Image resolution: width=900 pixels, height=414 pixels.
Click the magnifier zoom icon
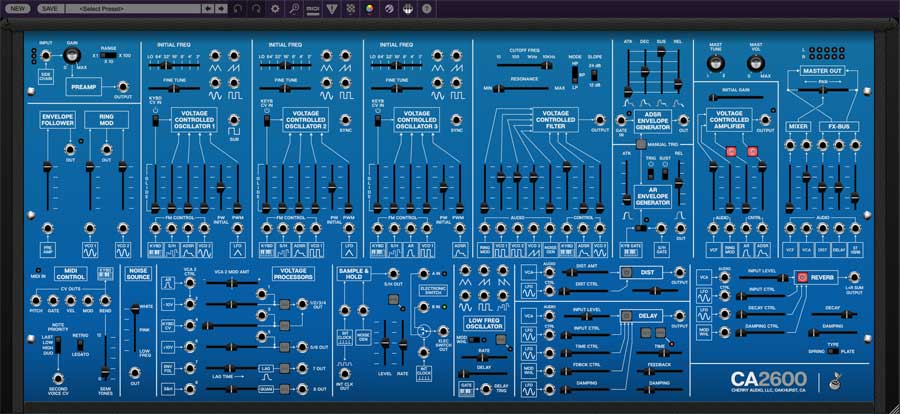click(x=294, y=9)
